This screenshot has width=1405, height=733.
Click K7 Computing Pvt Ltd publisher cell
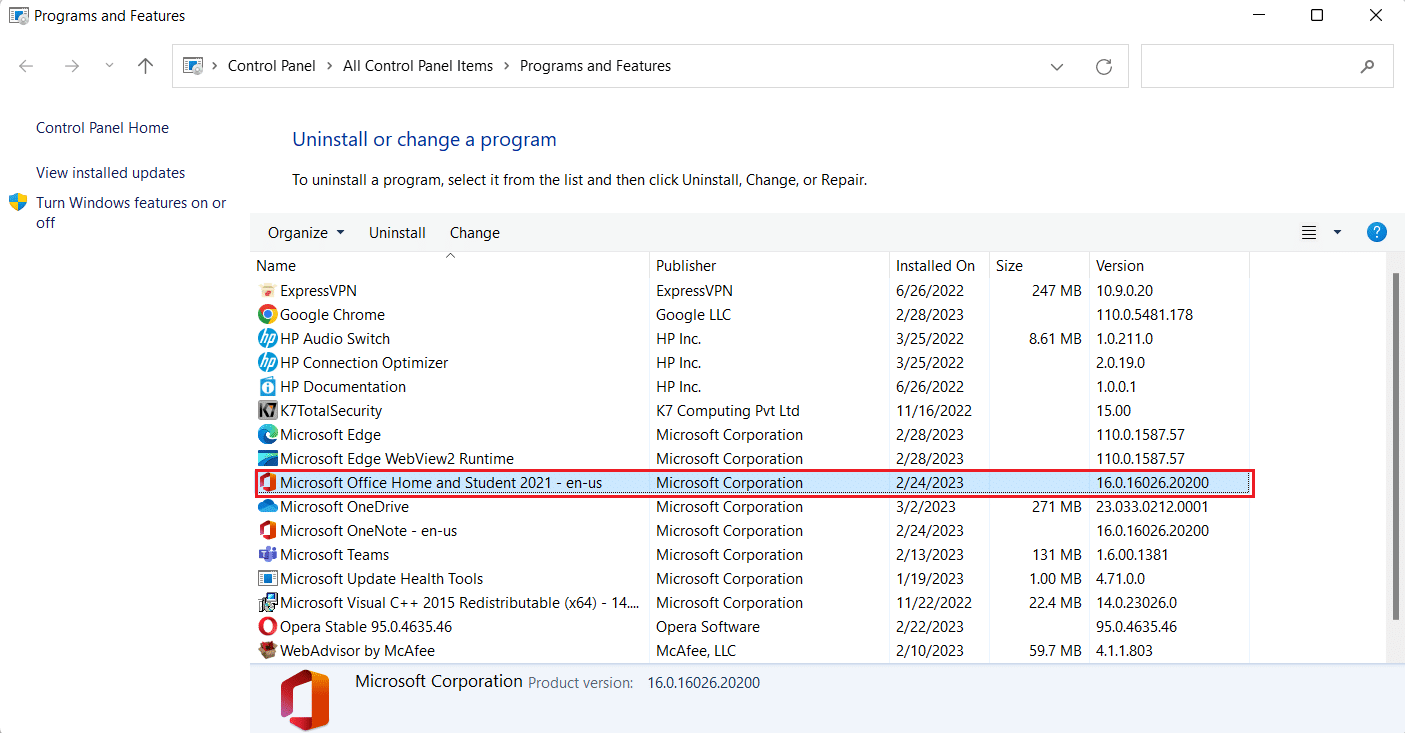click(728, 411)
